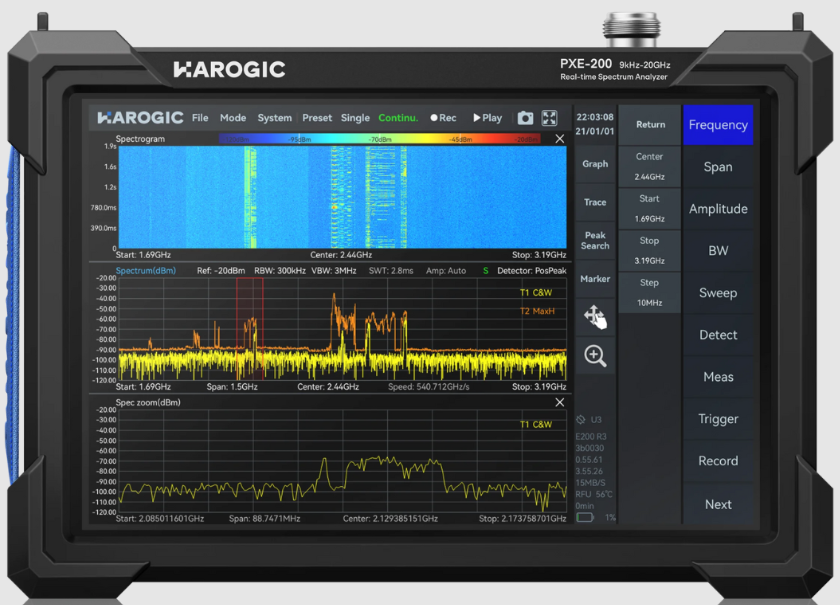840x605 pixels.
Task: Capture a screenshot with the camera icon
Action: pyautogui.click(x=525, y=118)
